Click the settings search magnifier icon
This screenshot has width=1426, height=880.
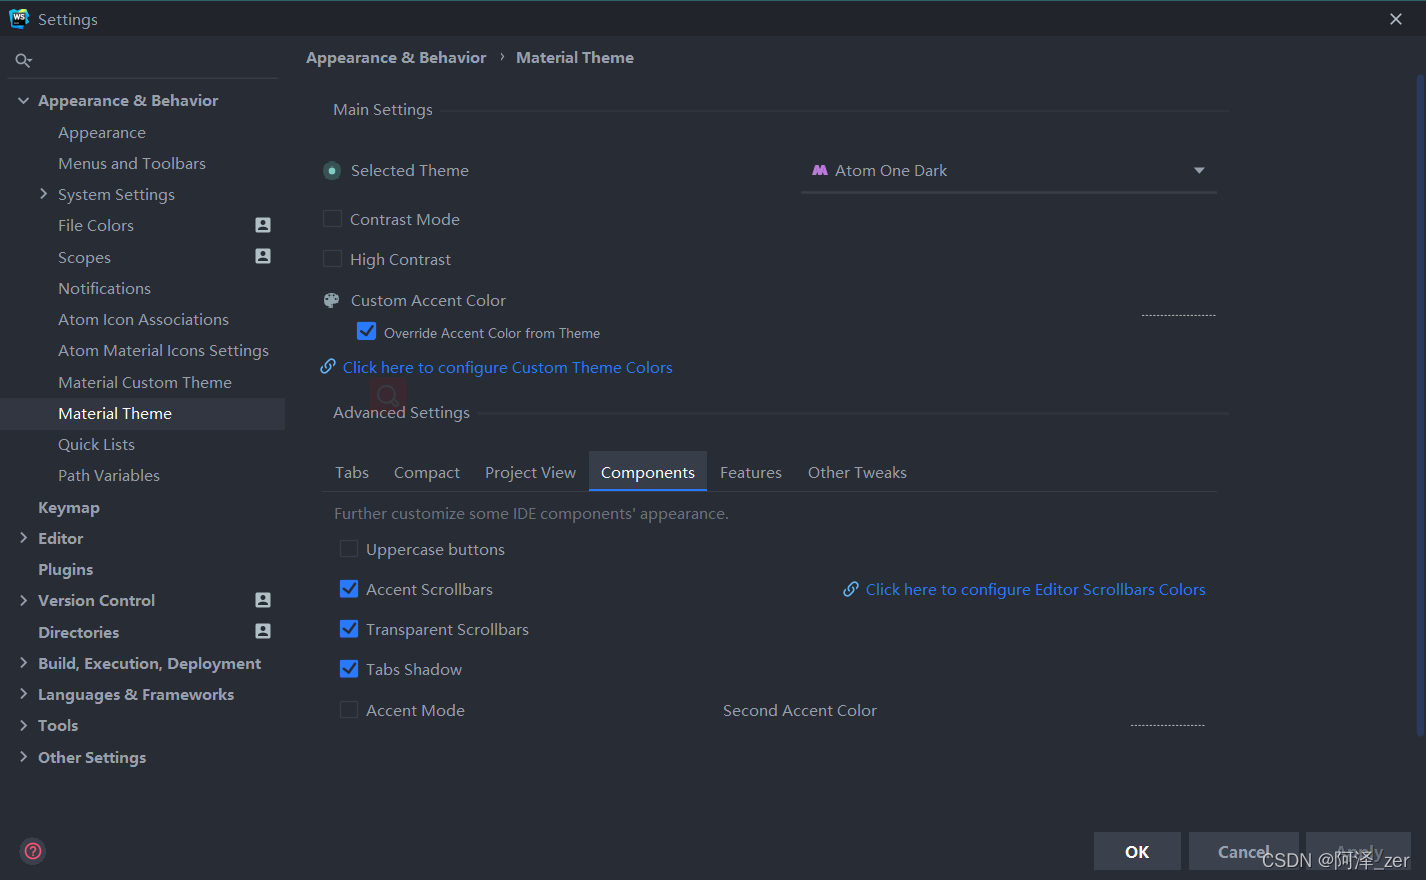23,61
